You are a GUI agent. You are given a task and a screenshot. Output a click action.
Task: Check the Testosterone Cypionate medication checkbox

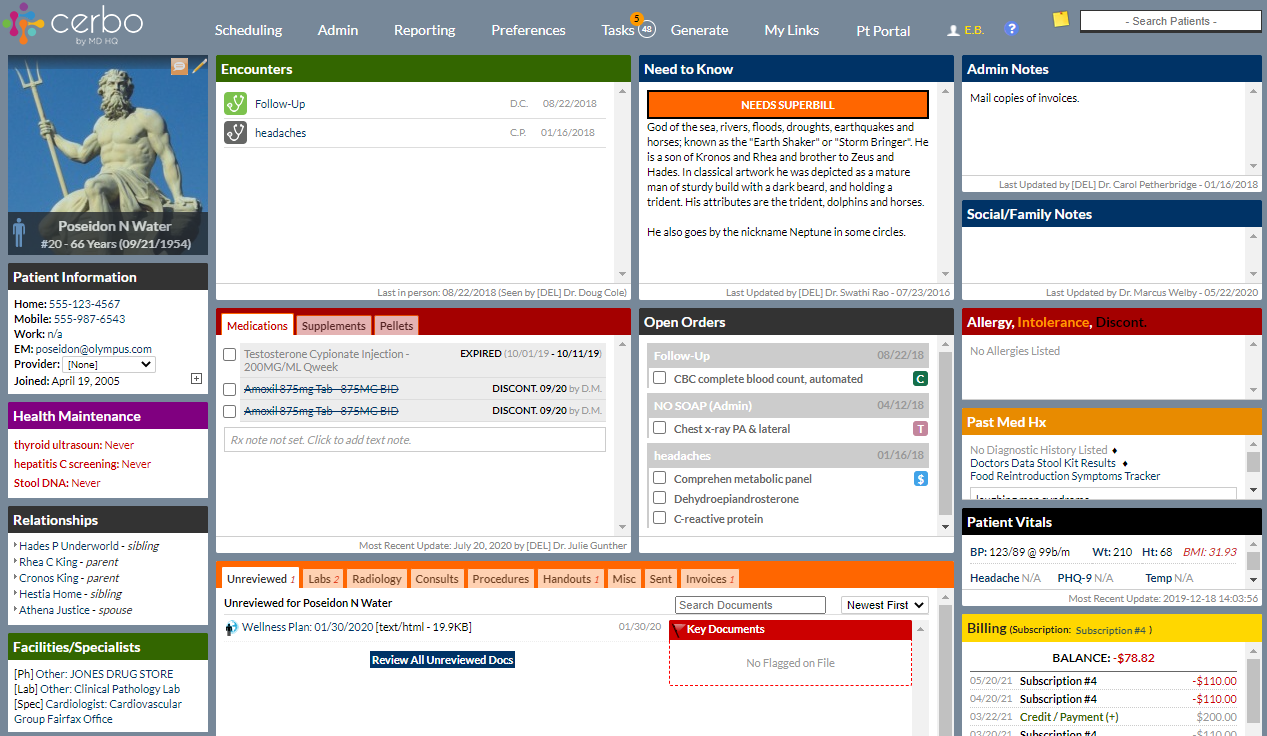tap(229, 354)
